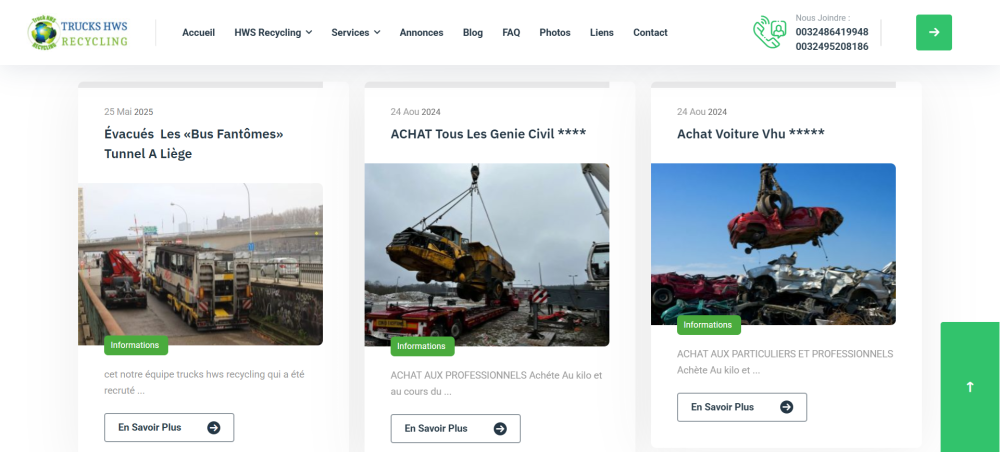Open the Liens menu item
The width and height of the screenshot is (1000, 452).
tap(601, 33)
